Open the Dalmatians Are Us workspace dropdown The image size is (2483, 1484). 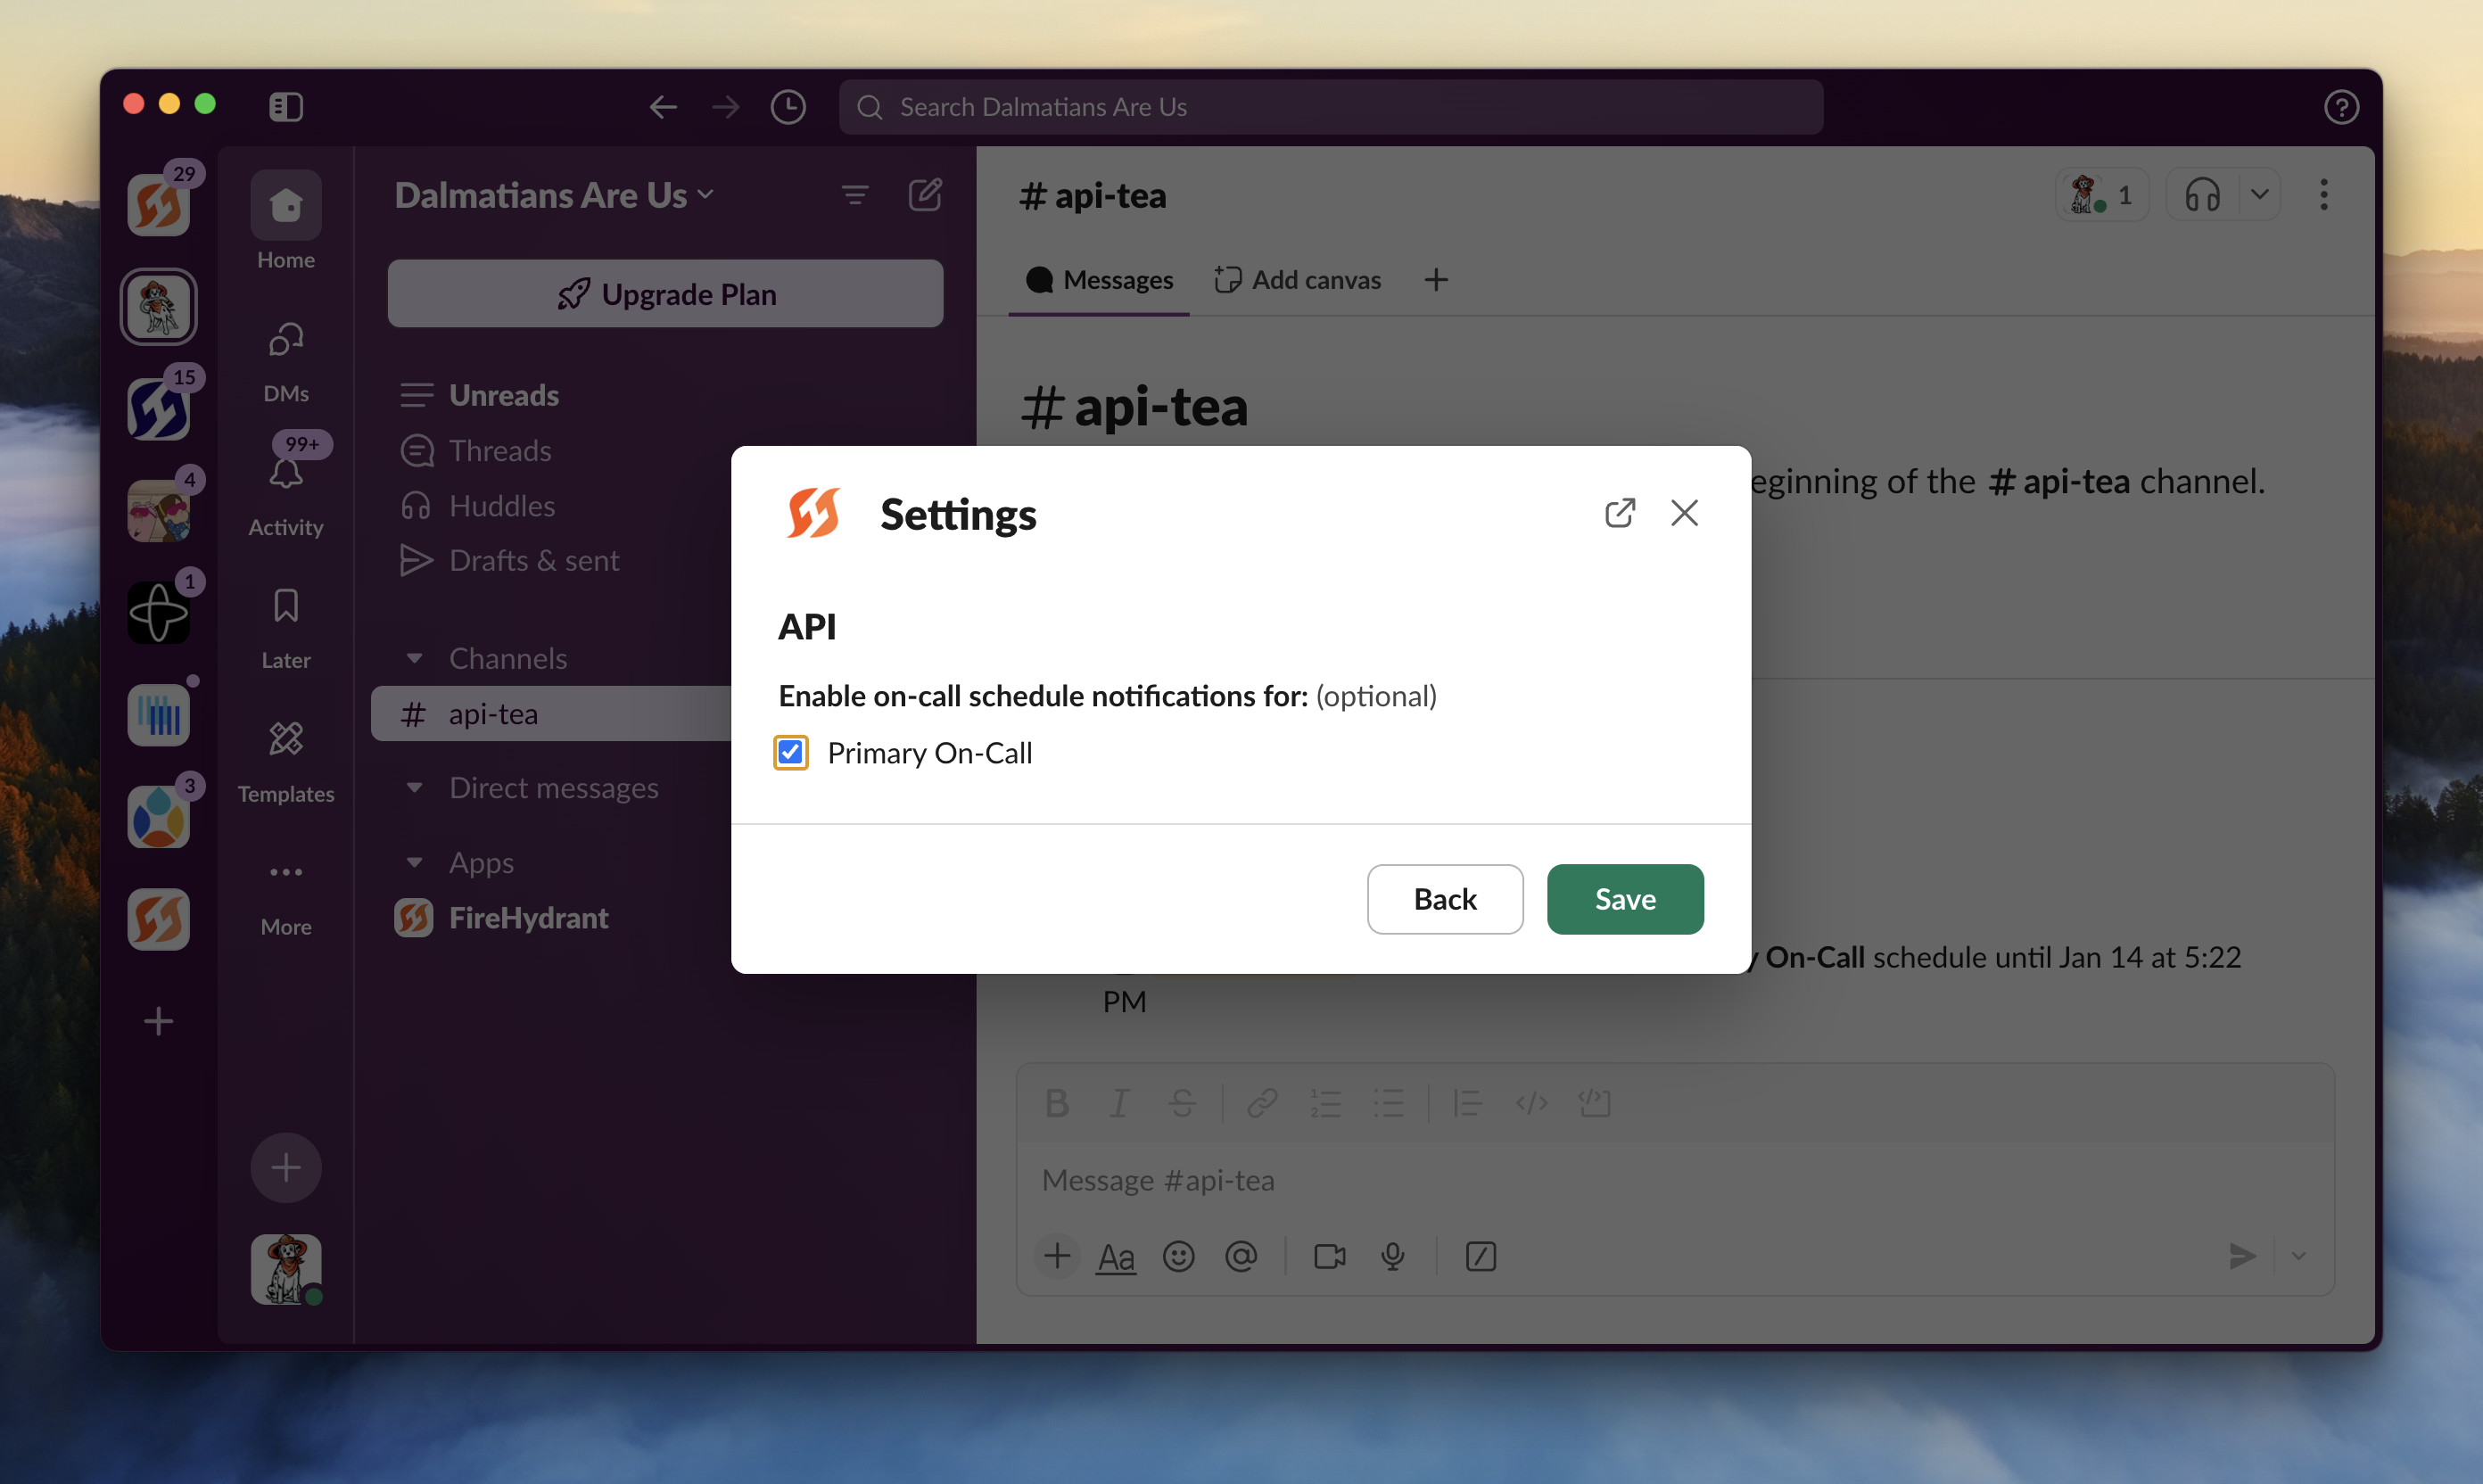554,195
